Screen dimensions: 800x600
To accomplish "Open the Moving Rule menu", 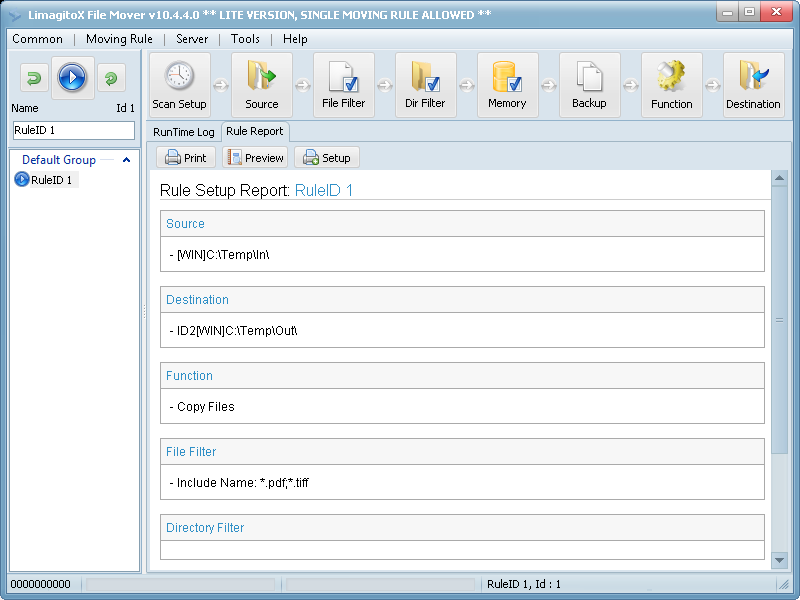I will [119, 39].
